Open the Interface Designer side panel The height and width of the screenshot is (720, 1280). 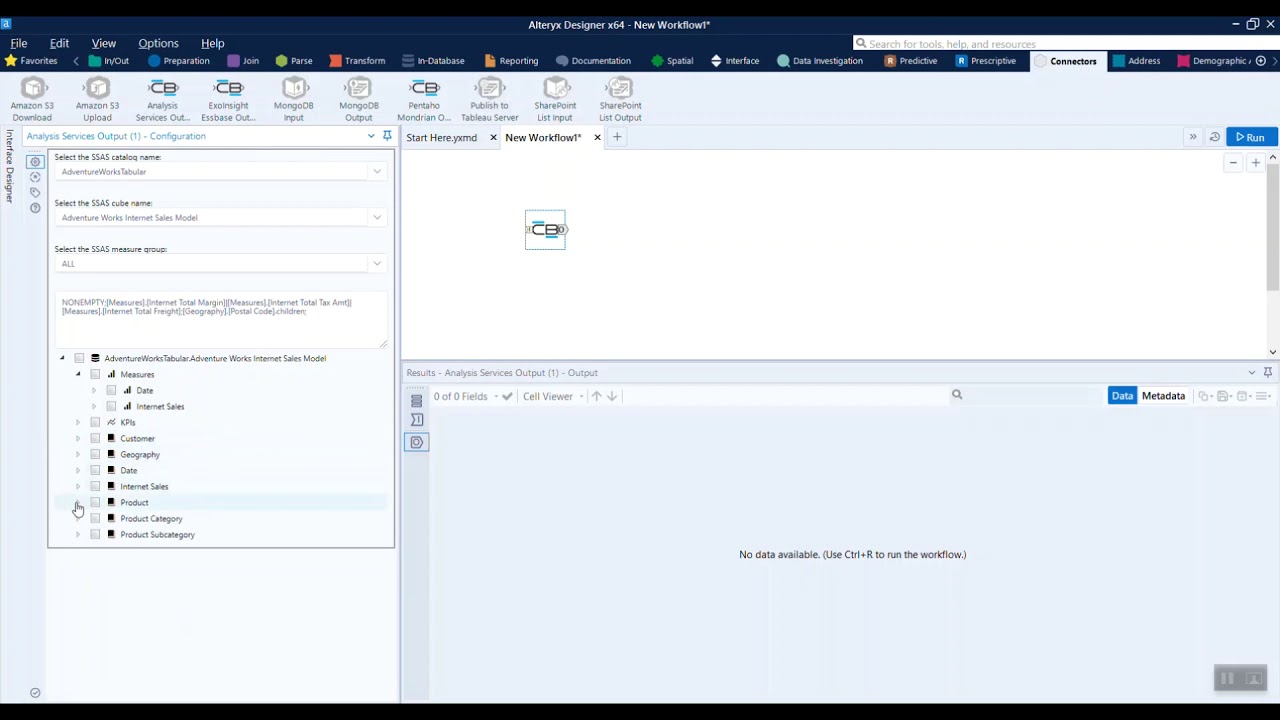coord(9,165)
